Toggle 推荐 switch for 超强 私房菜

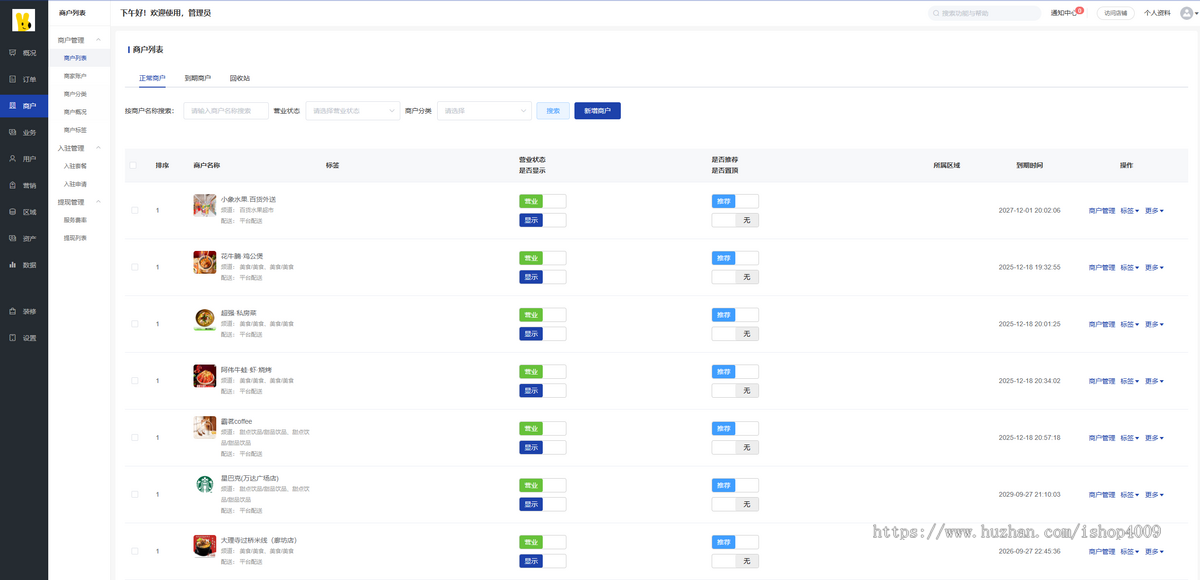point(735,315)
